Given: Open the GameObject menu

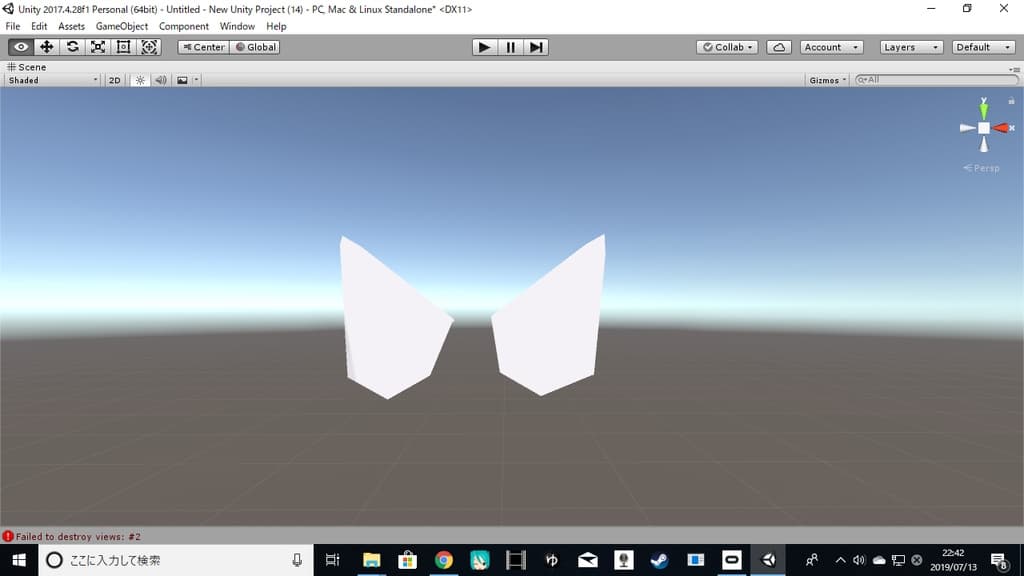Looking at the screenshot, I should [x=121, y=26].
